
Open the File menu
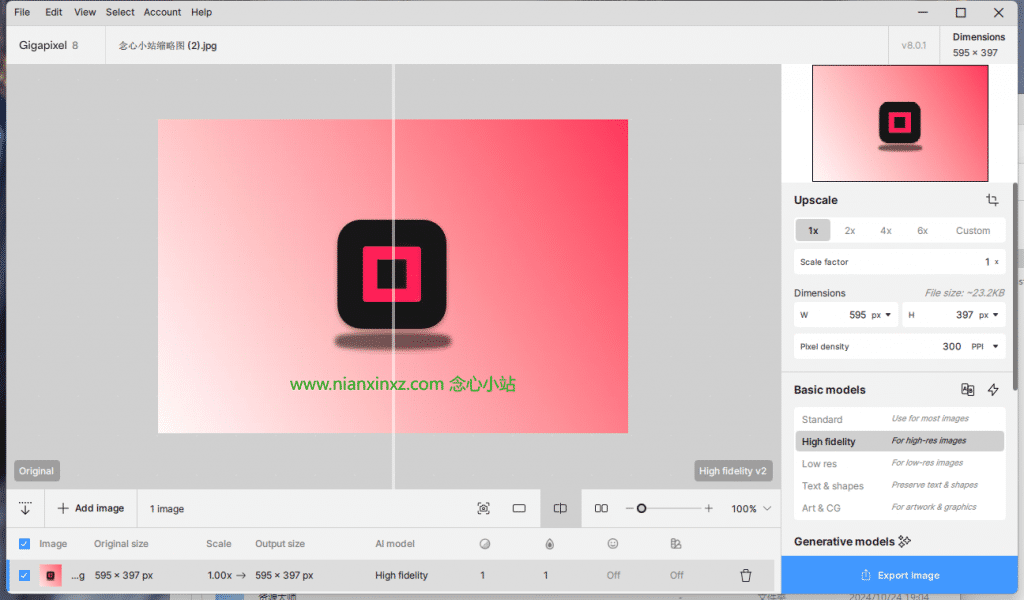[x=22, y=12]
